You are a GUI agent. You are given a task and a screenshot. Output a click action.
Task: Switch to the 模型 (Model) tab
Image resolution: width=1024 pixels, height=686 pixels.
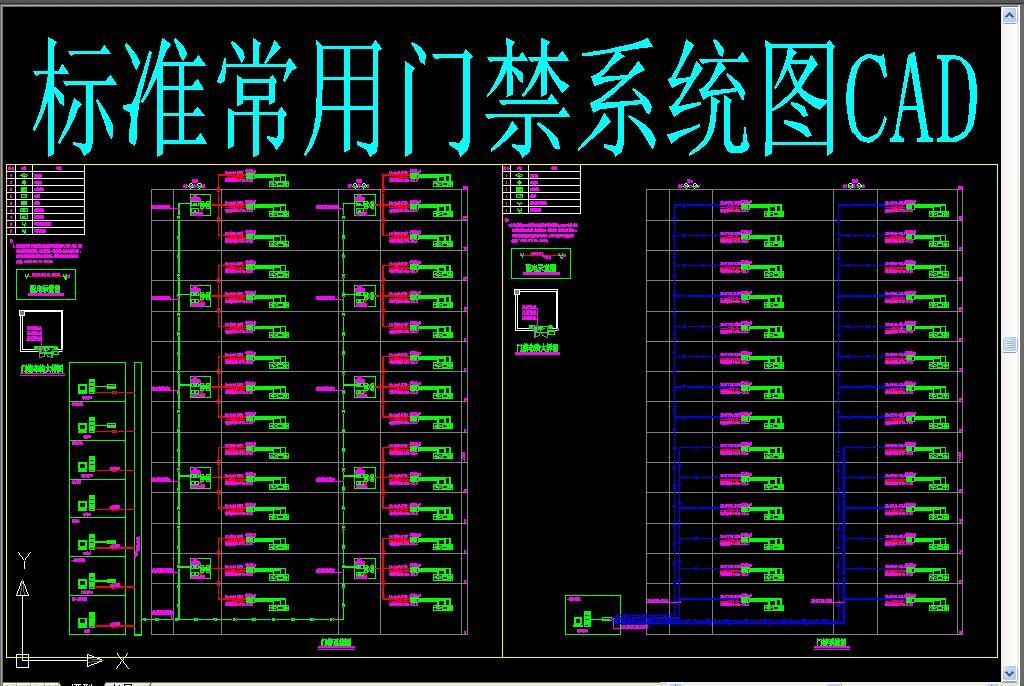(x=80, y=682)
